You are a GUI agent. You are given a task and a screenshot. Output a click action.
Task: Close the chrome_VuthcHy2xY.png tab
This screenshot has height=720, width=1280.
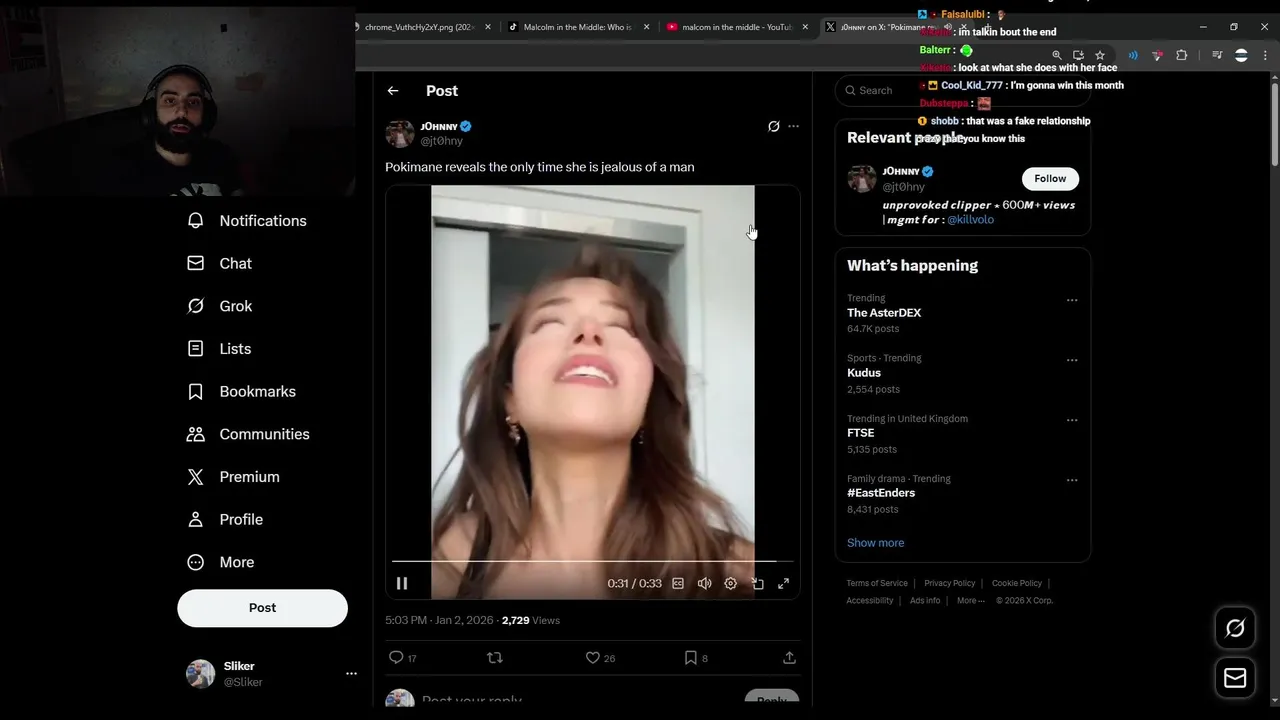[488, 27]
